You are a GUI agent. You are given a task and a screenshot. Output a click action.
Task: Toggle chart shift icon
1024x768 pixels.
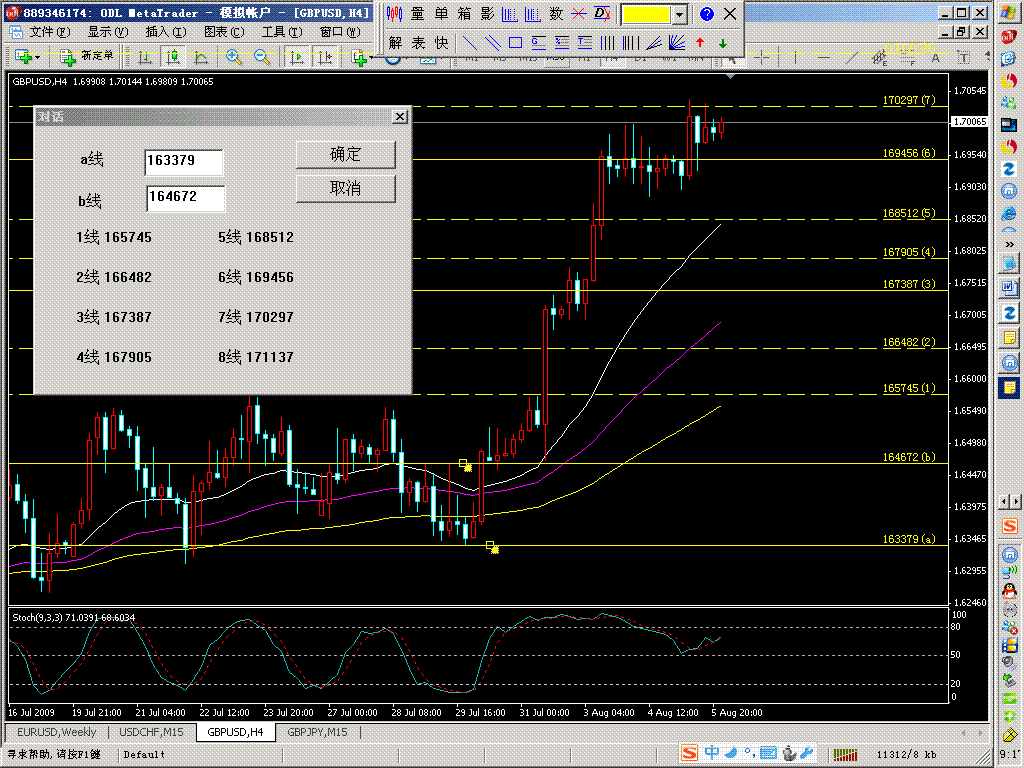[x=325, y=57]
